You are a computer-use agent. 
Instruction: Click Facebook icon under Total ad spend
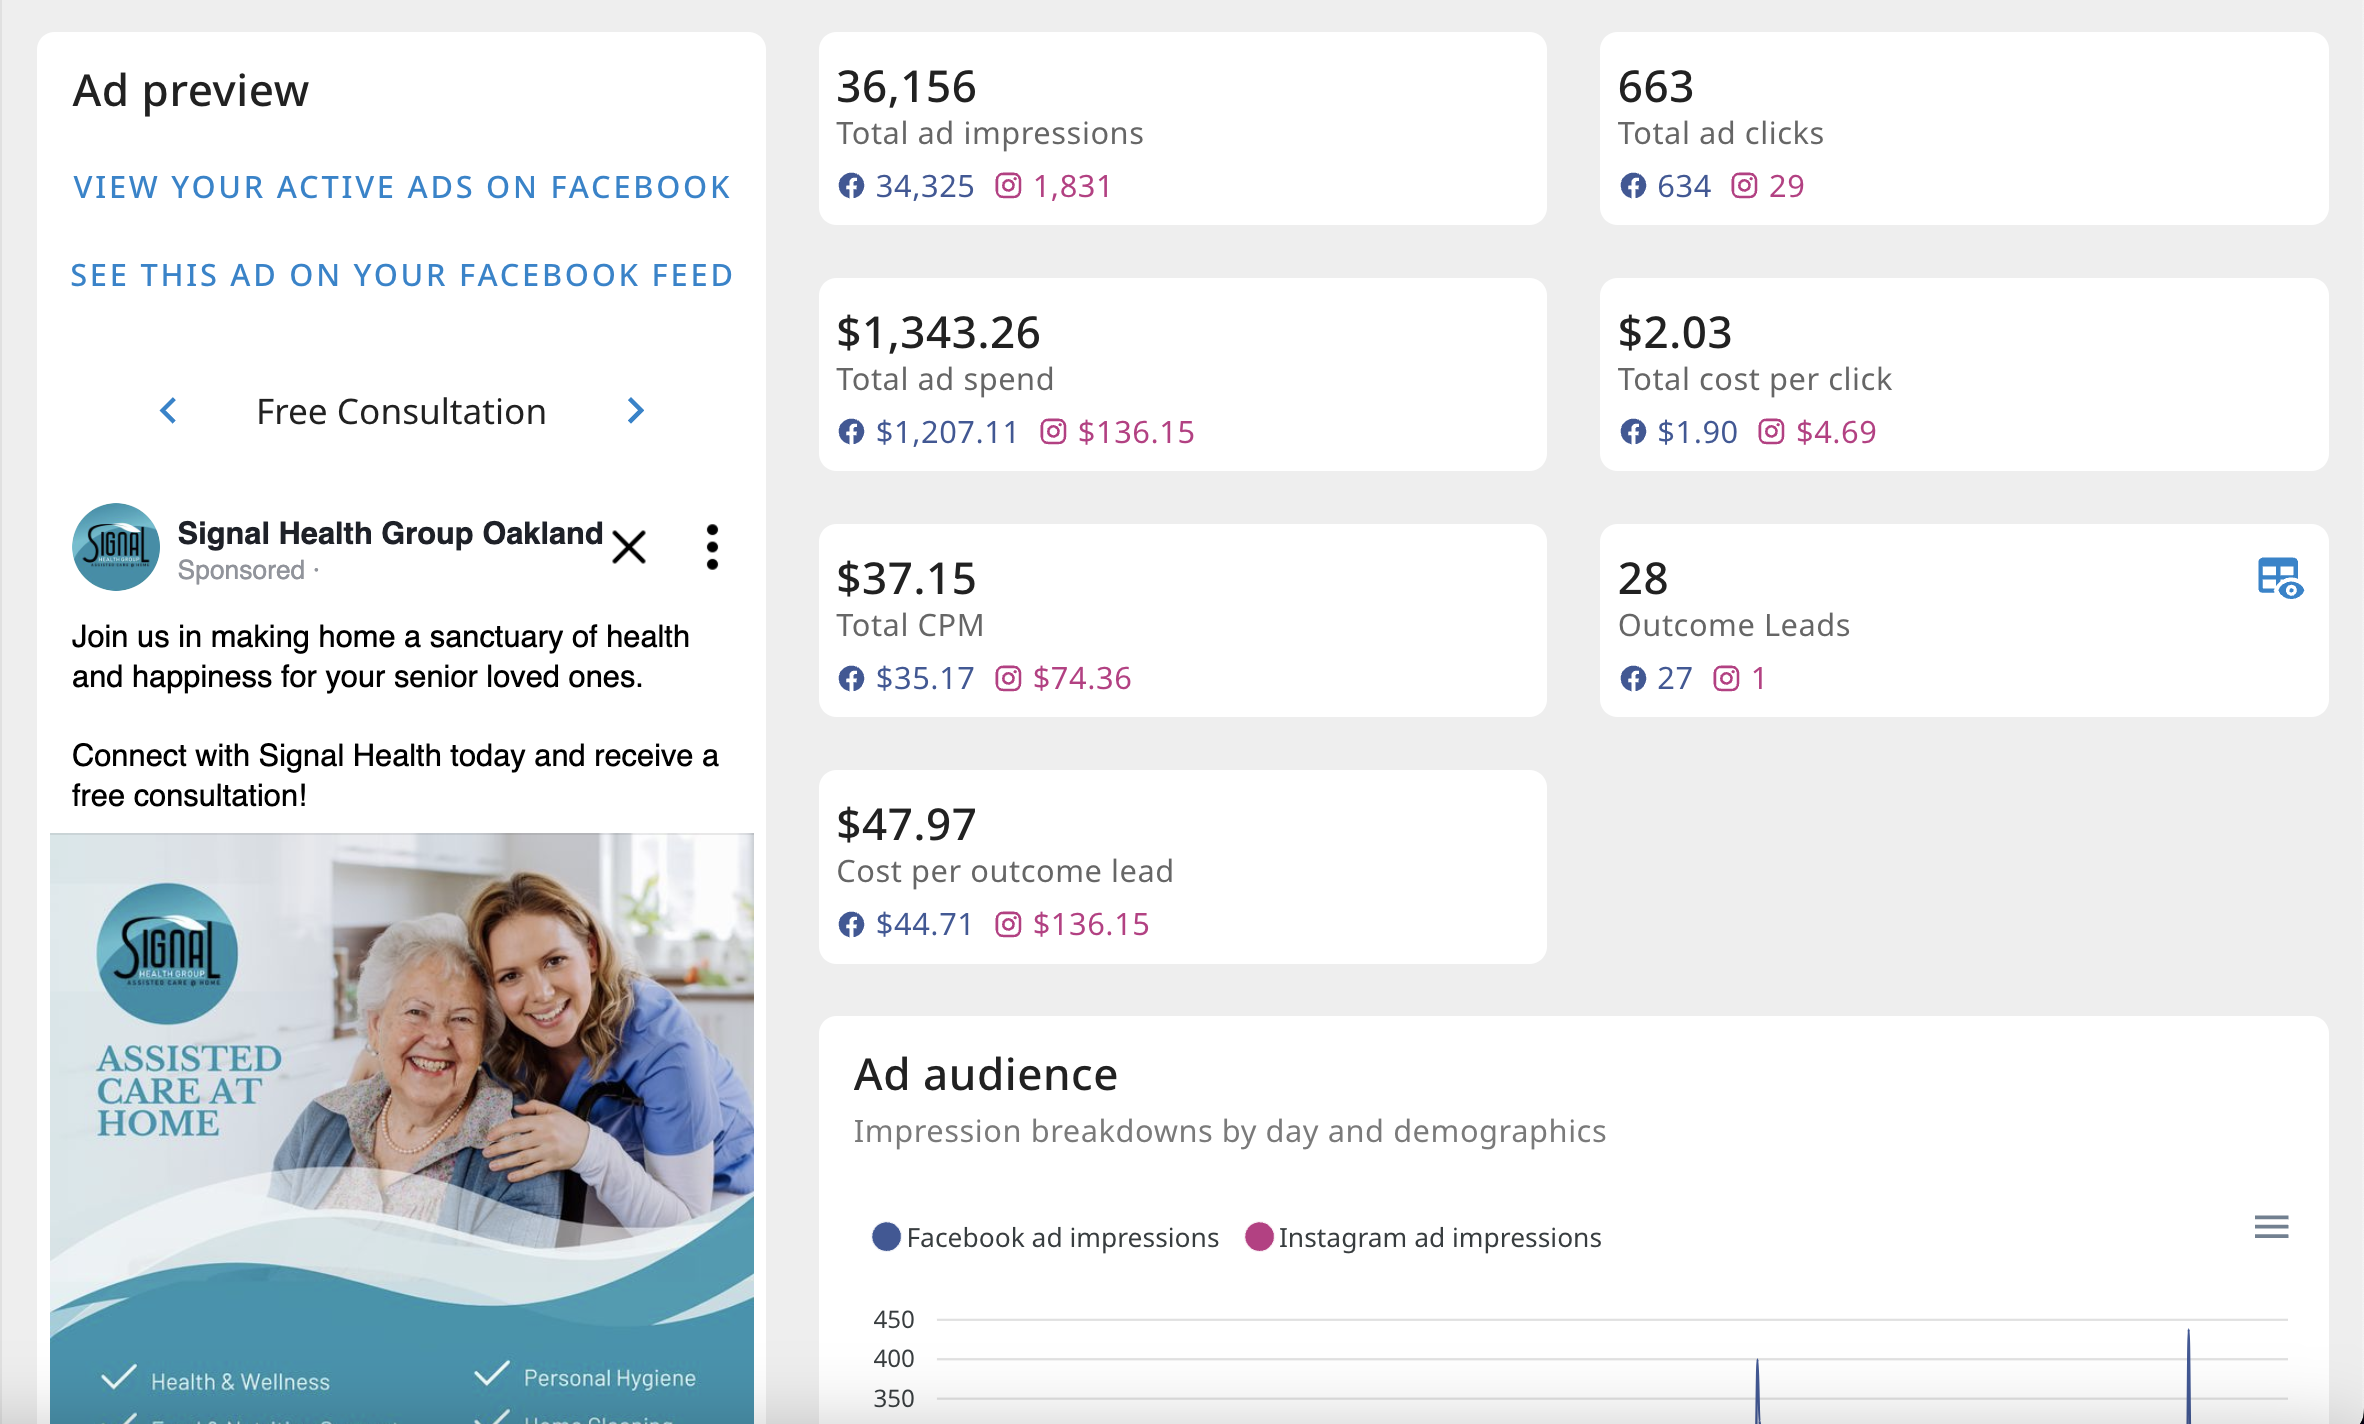[851, 432]
